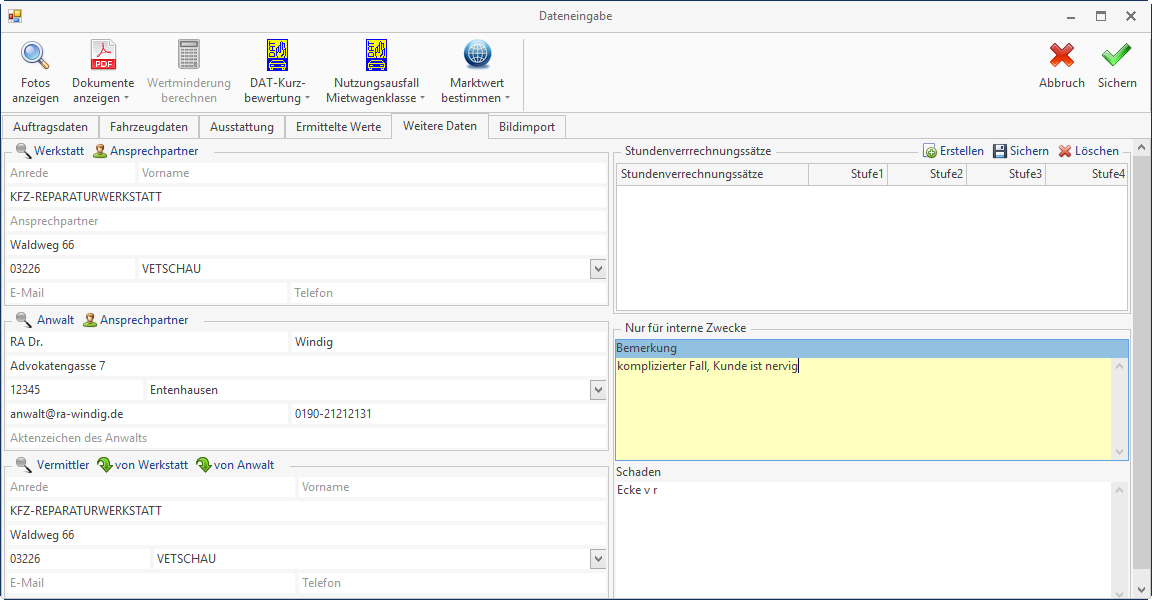Click the Aktenzeichen des Anwalts field
Viewport: 1152px width, 600px height.
pyautogui.click(x=306, y=438)
